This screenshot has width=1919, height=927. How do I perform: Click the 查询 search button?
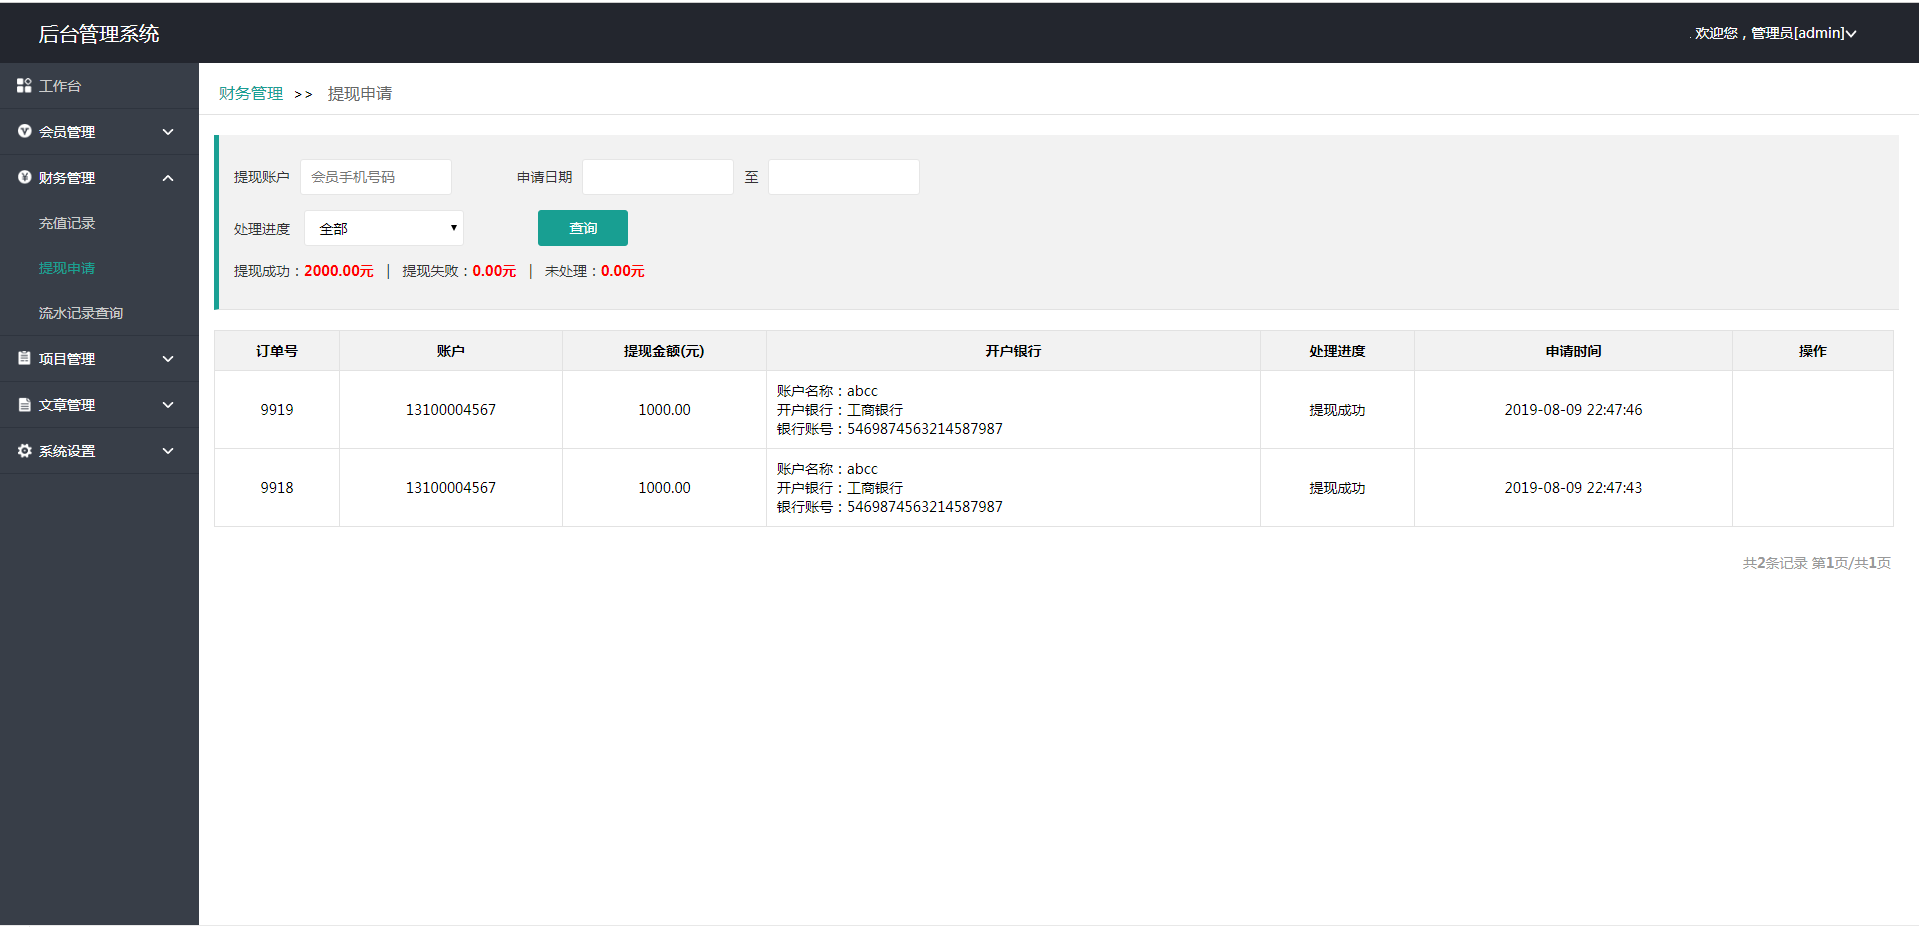pyautogui.click(x=583, y=228)
